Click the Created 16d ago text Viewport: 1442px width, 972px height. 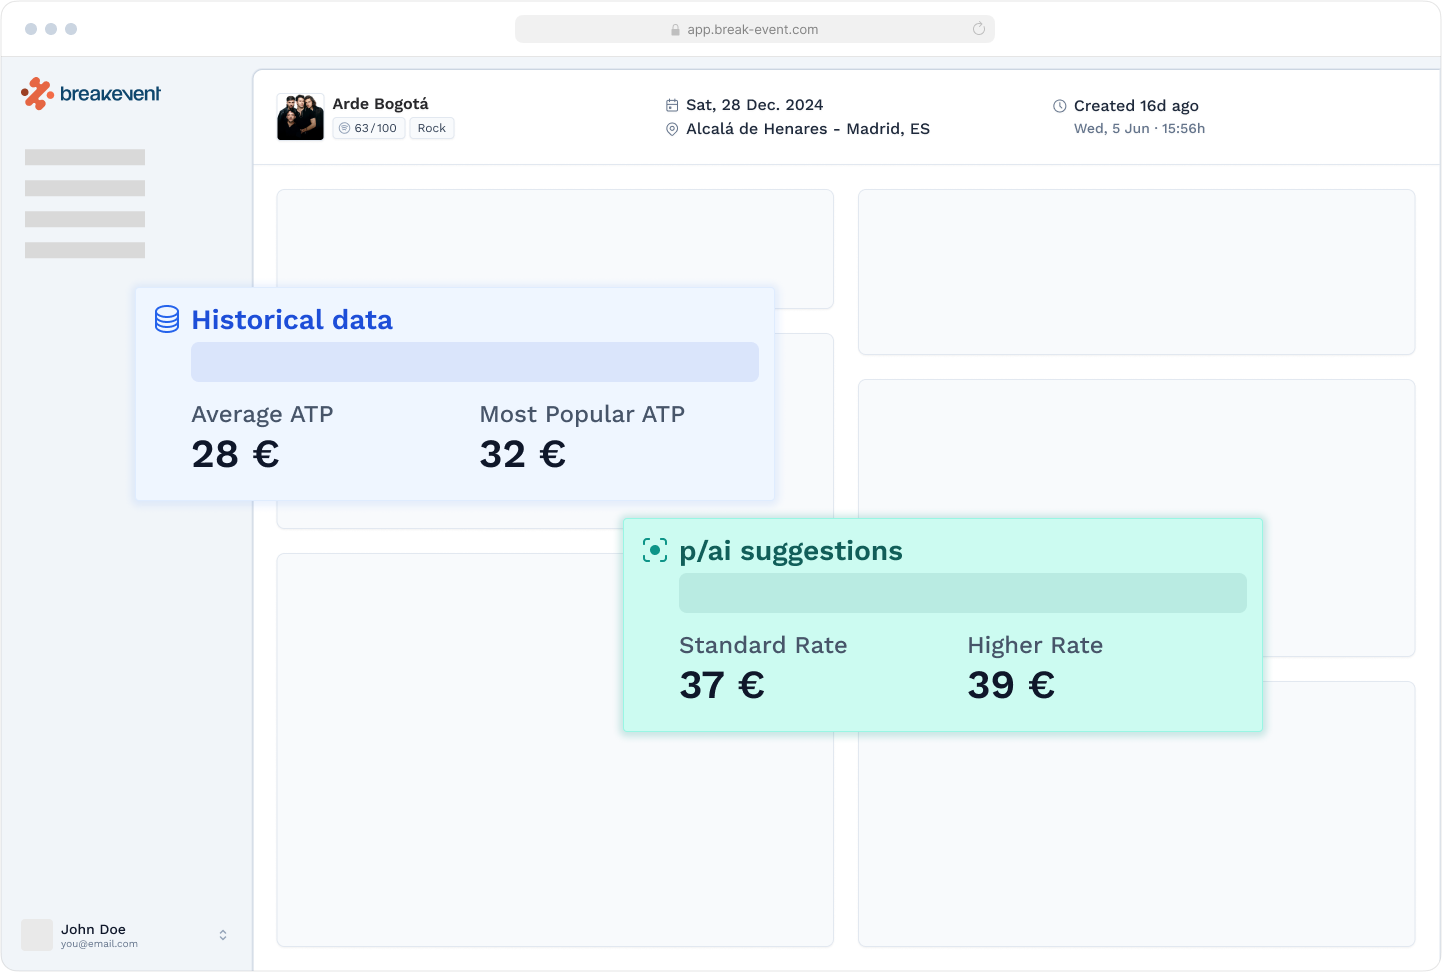(1136, 106)
